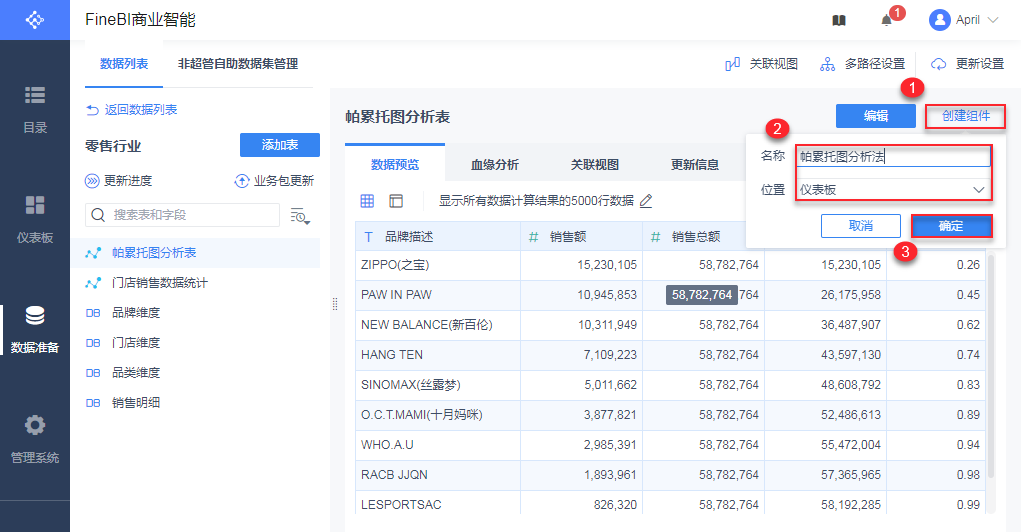1021x532 pixels.
Task: Open 管理系统 gear icon in sidebar
Action: [x=35, y=426]
